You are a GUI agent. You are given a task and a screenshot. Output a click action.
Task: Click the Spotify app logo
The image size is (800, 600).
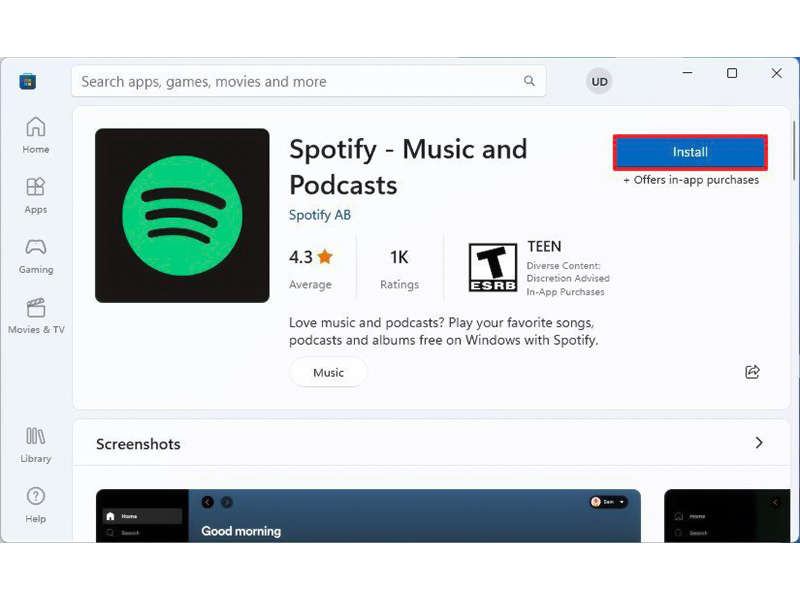coord(182,215)
